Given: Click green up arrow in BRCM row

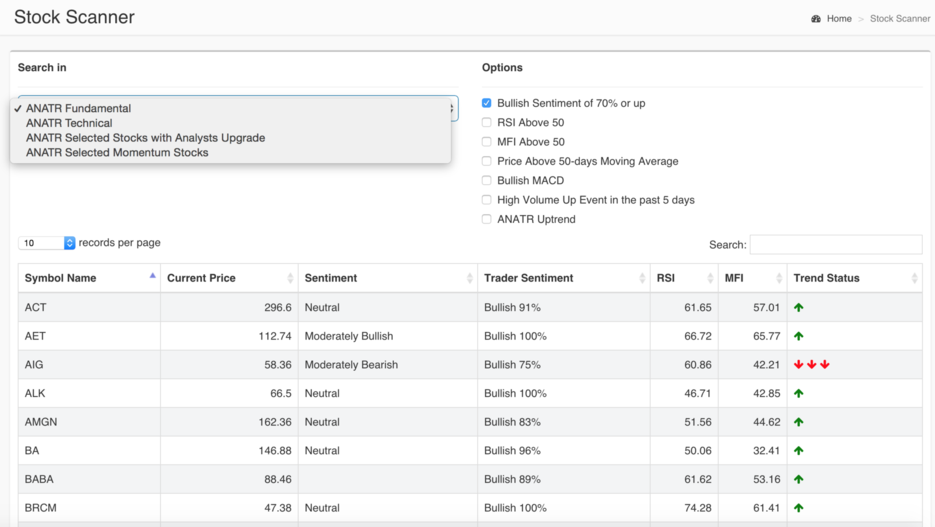Looking at the screenshot, I should point(798,508).
